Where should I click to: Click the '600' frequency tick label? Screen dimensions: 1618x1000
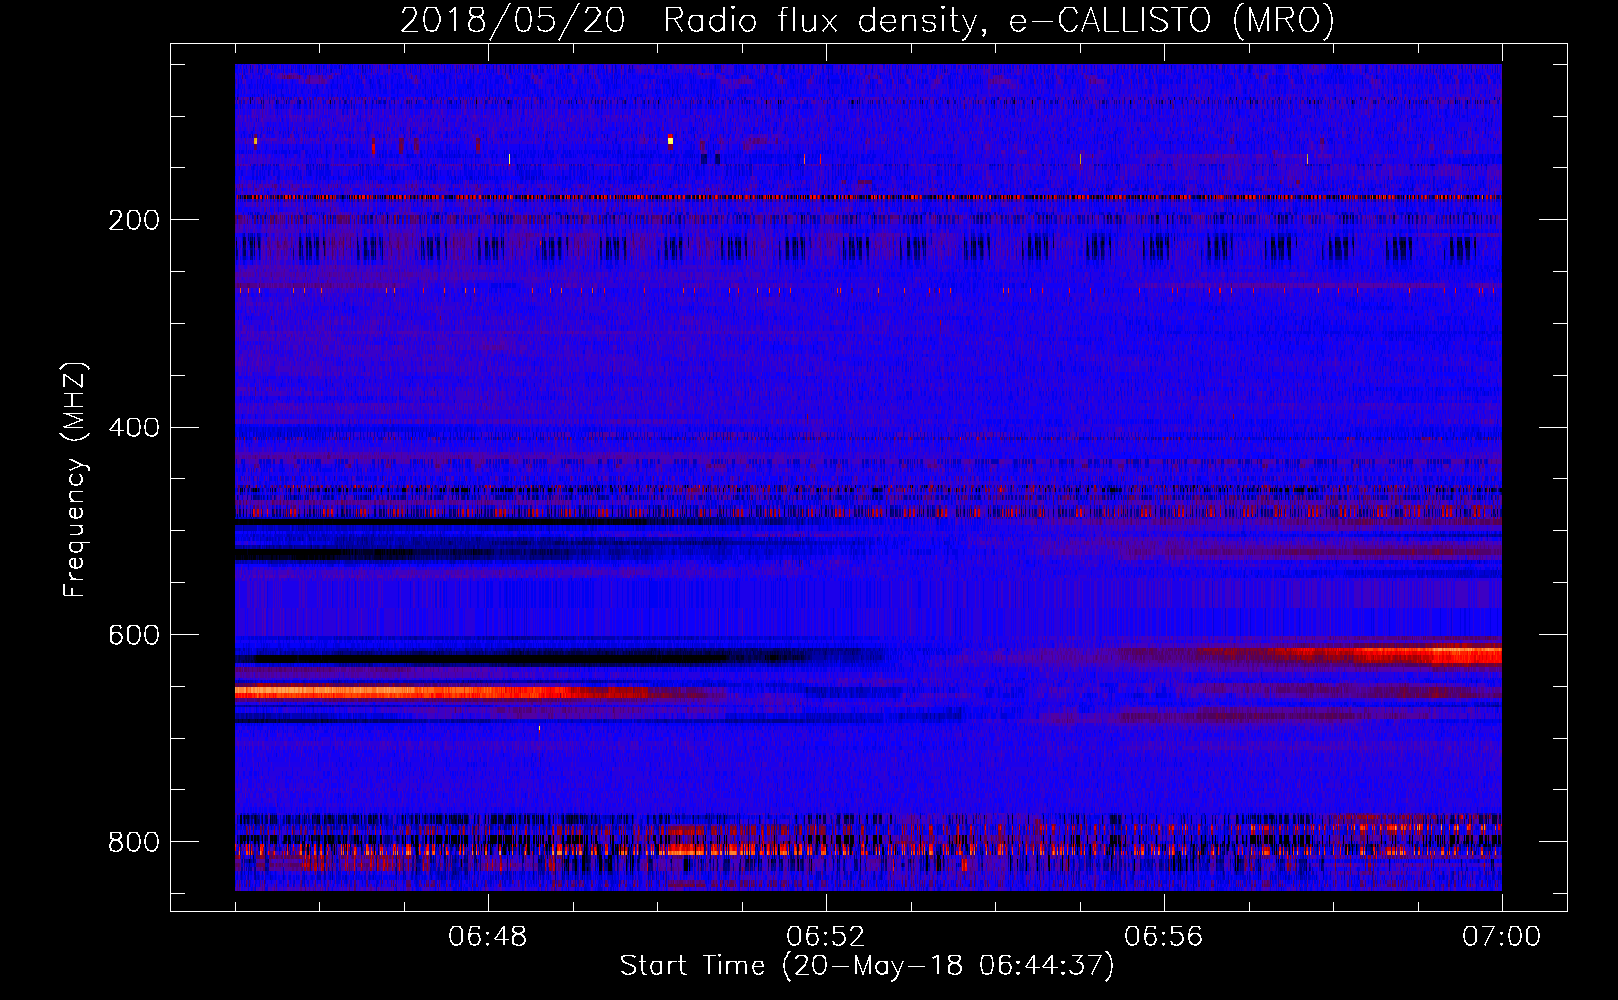pos(134,636)
